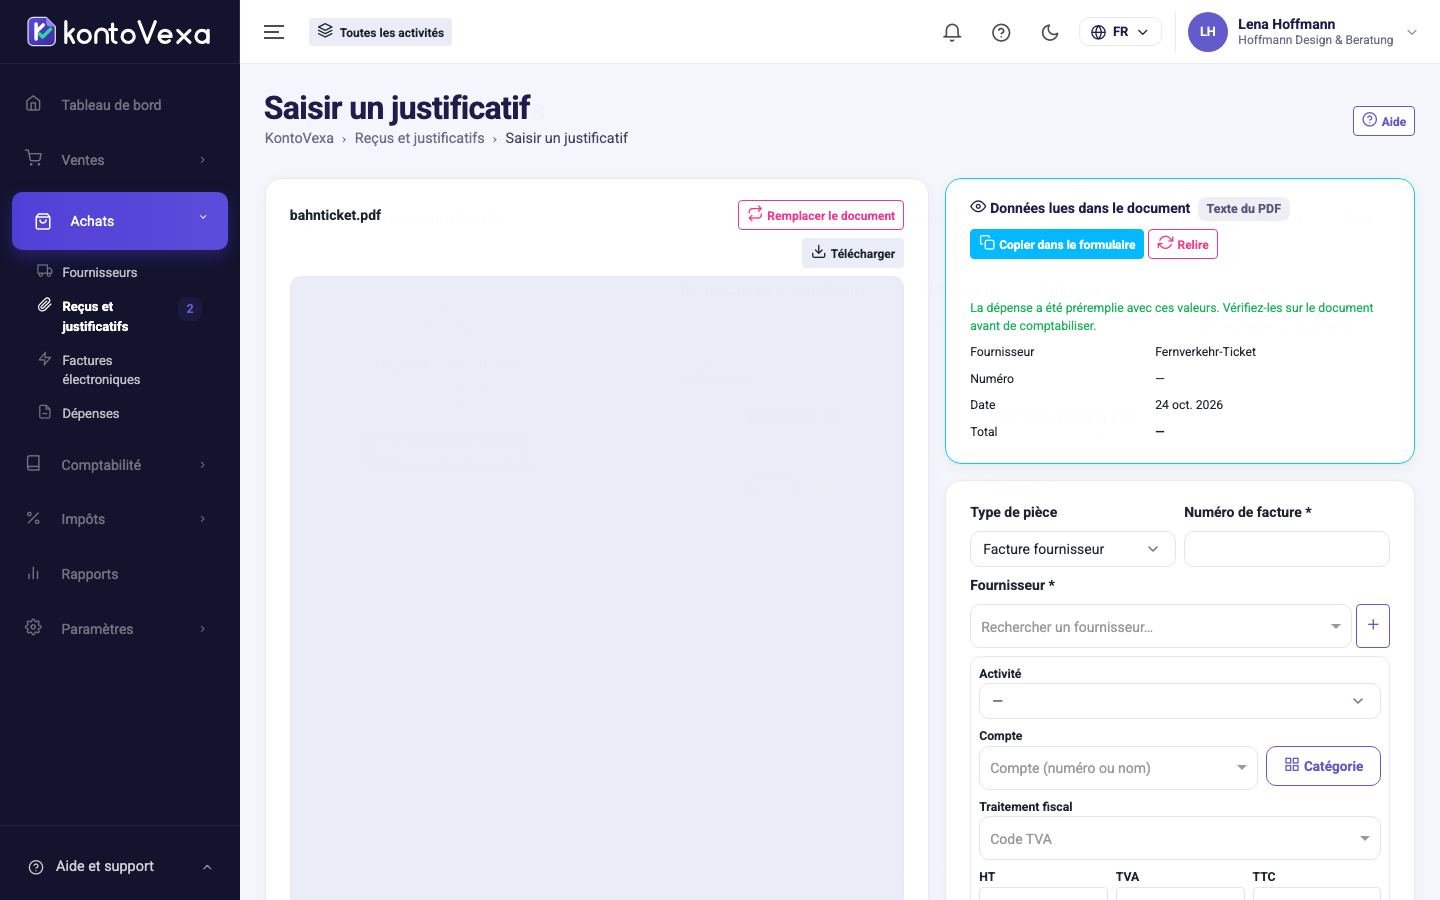Open the Dépenses page
Image resolution: width=1440 pixels, height=900 pixels.
[x=90, y=413]
